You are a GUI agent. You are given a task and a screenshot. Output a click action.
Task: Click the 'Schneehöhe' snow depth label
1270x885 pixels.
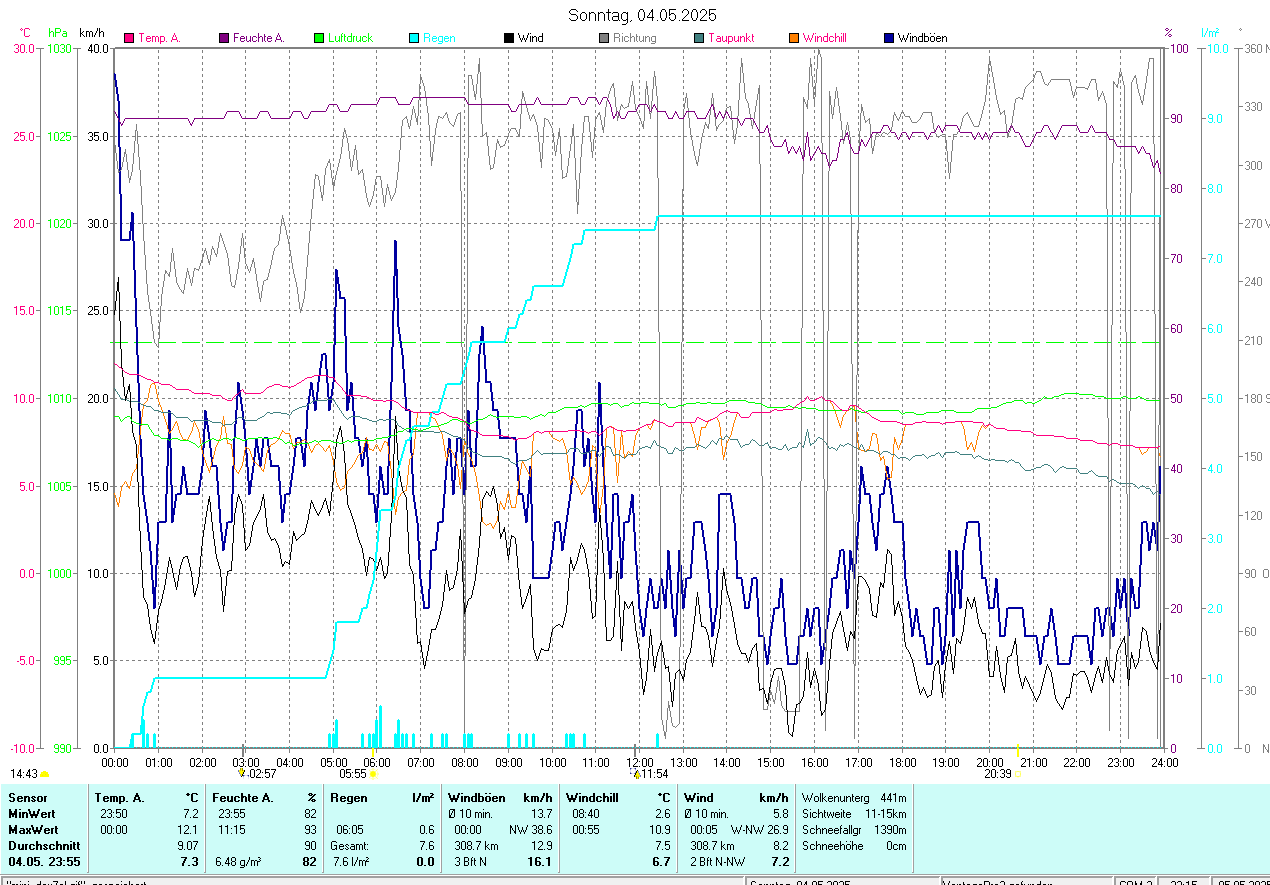(x=831, y=846)
